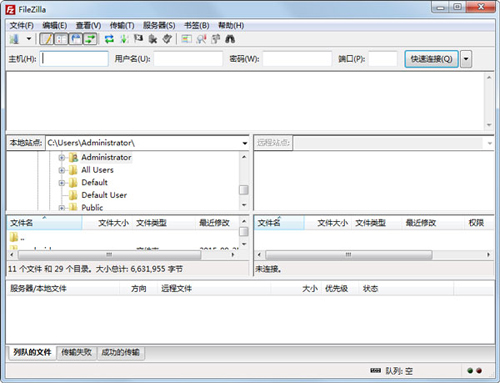Click the parent directory folder icon
Screen dimensions: 500x383
point(14,237)
